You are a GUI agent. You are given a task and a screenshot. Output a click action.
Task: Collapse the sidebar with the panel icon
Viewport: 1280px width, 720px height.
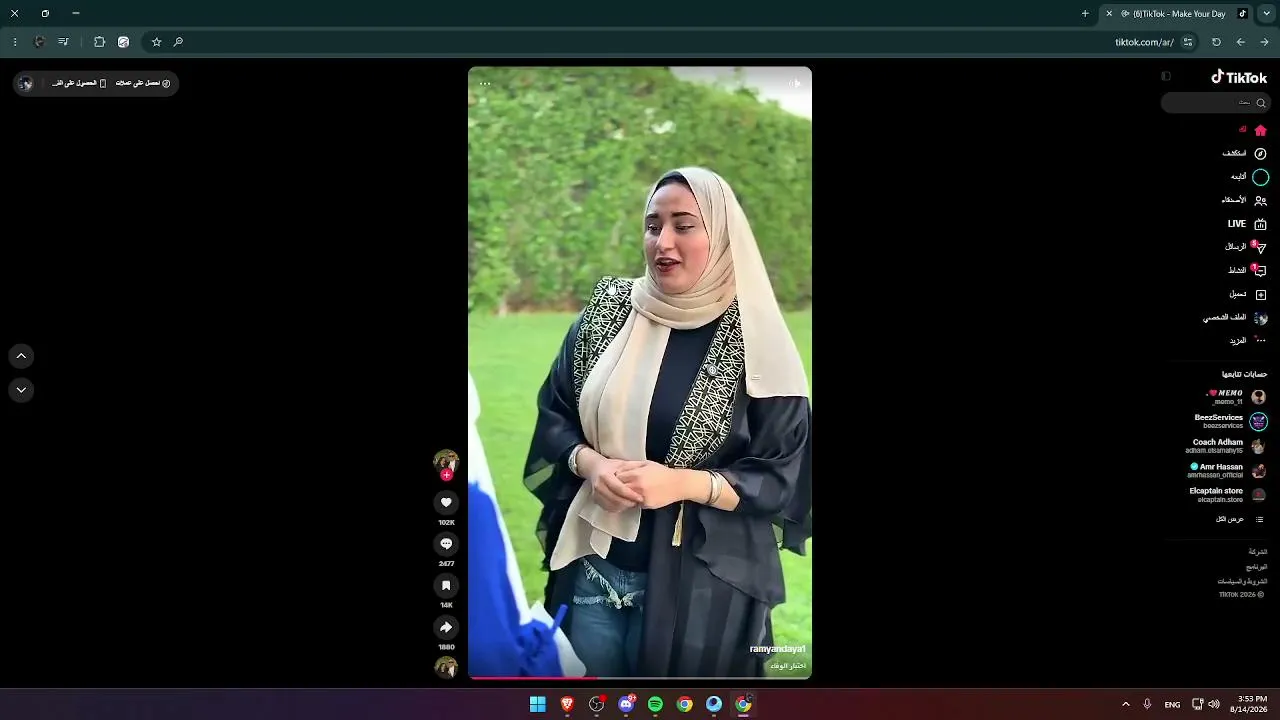tap(1166, 76)
